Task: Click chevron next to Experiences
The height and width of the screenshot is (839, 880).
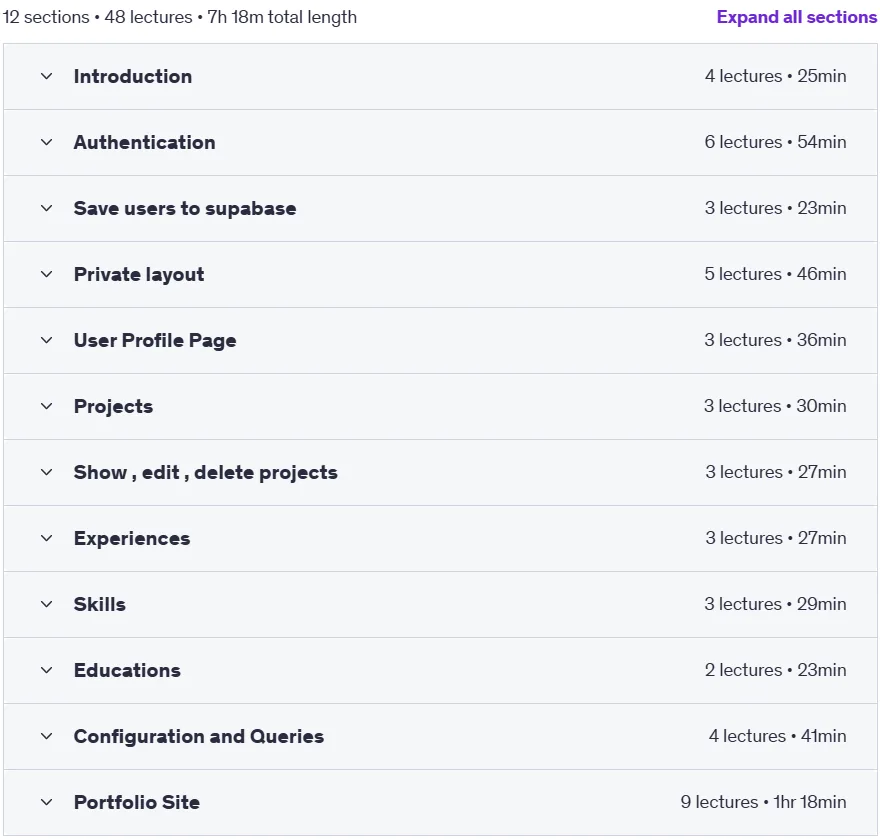Action: point(47,538)
